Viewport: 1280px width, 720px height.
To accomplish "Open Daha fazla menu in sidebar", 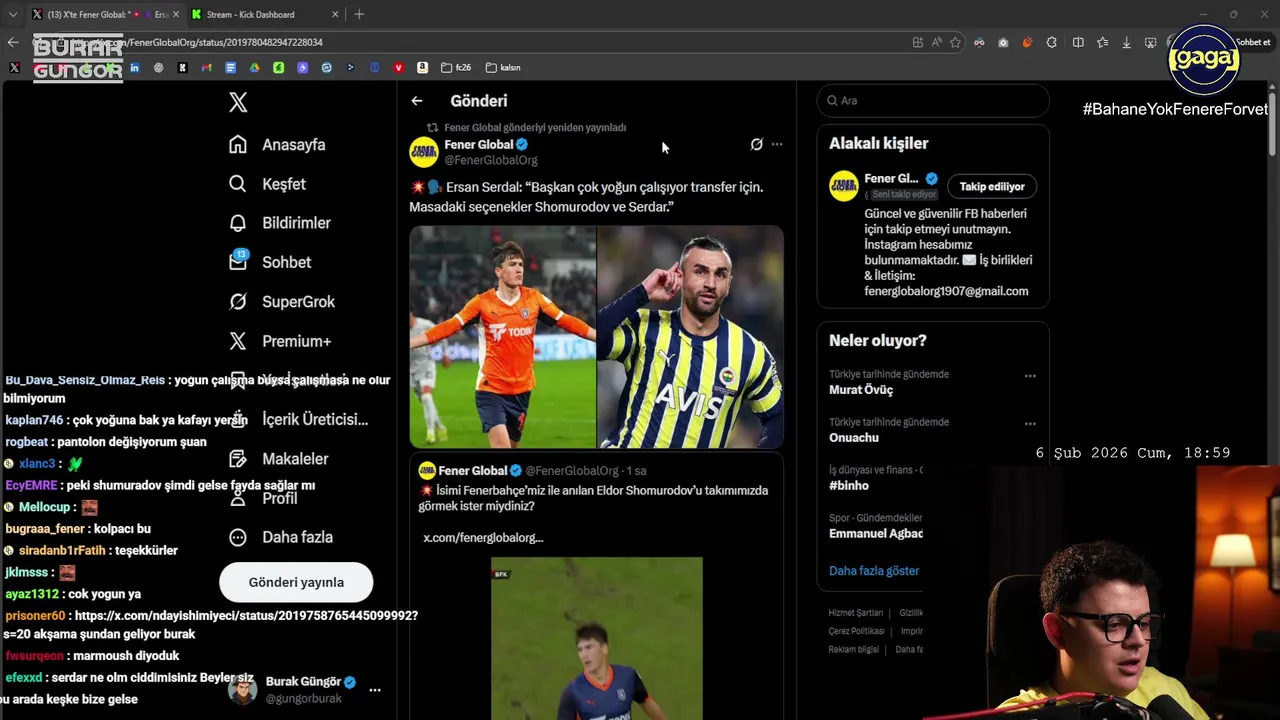I will point(281,537).
